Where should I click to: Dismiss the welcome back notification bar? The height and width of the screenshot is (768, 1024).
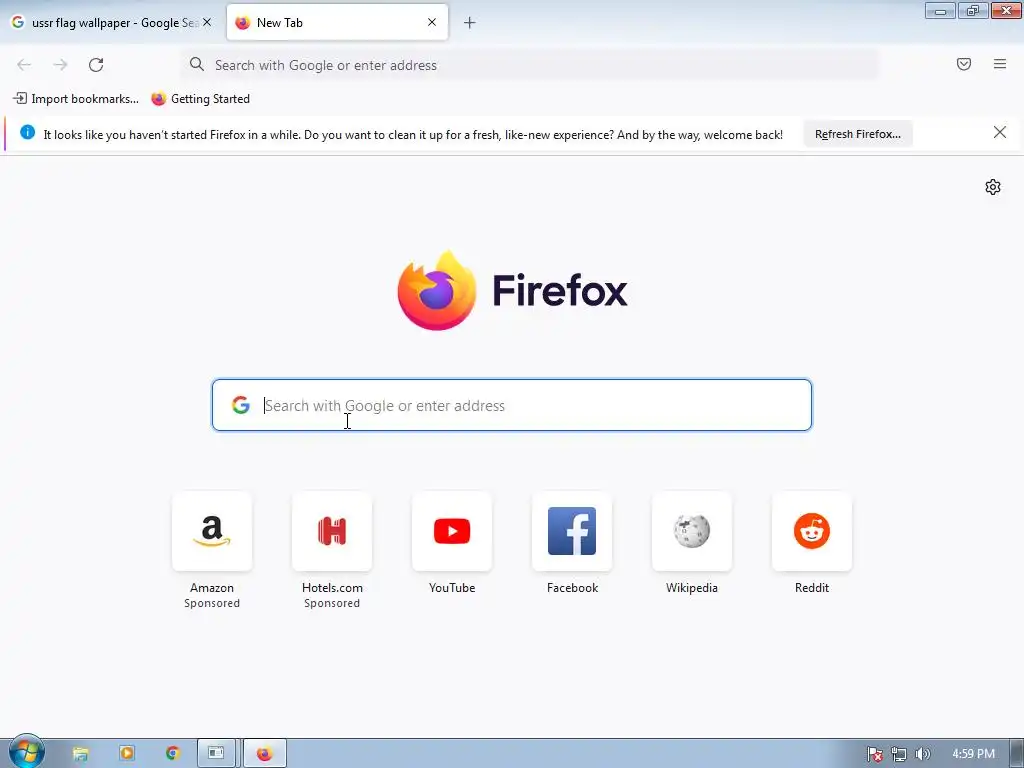[x=1000, y=133]
